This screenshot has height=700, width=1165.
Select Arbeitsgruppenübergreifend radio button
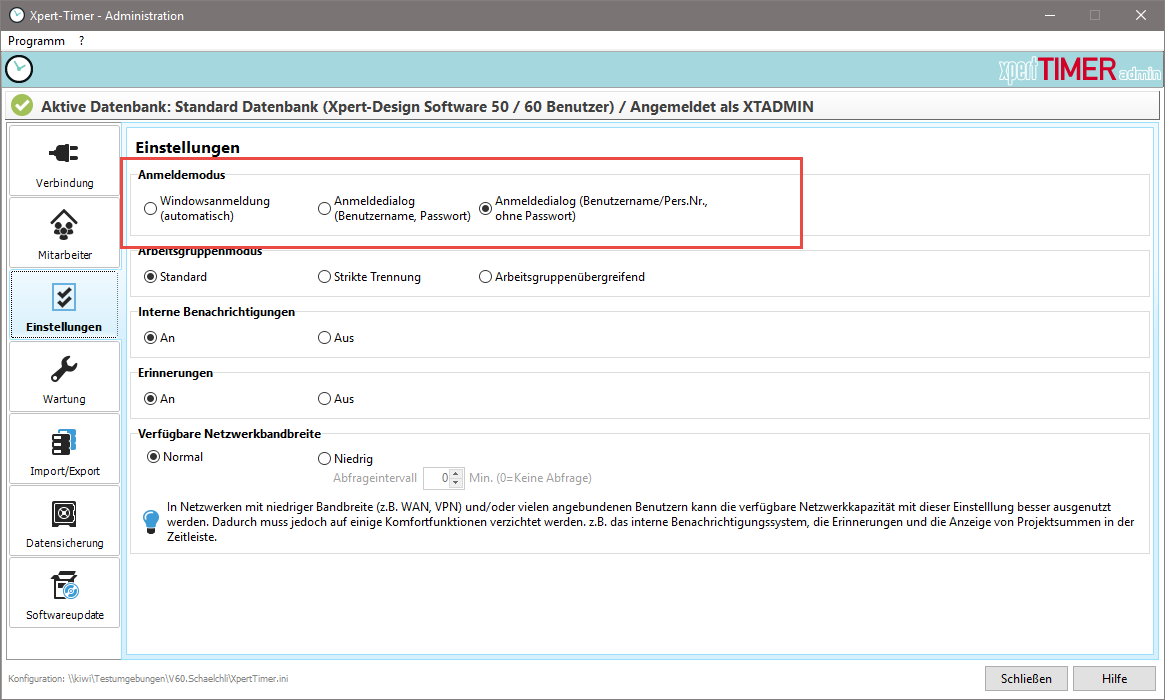[486, 277]
